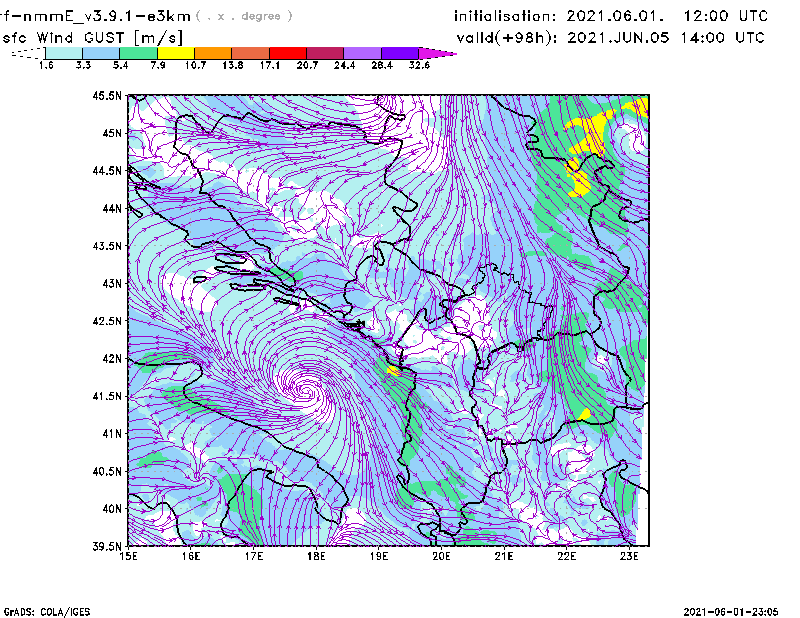Click the "20E" longitude label
The height and width of the screenshot is (618, 800).
[x=441, y=556]
